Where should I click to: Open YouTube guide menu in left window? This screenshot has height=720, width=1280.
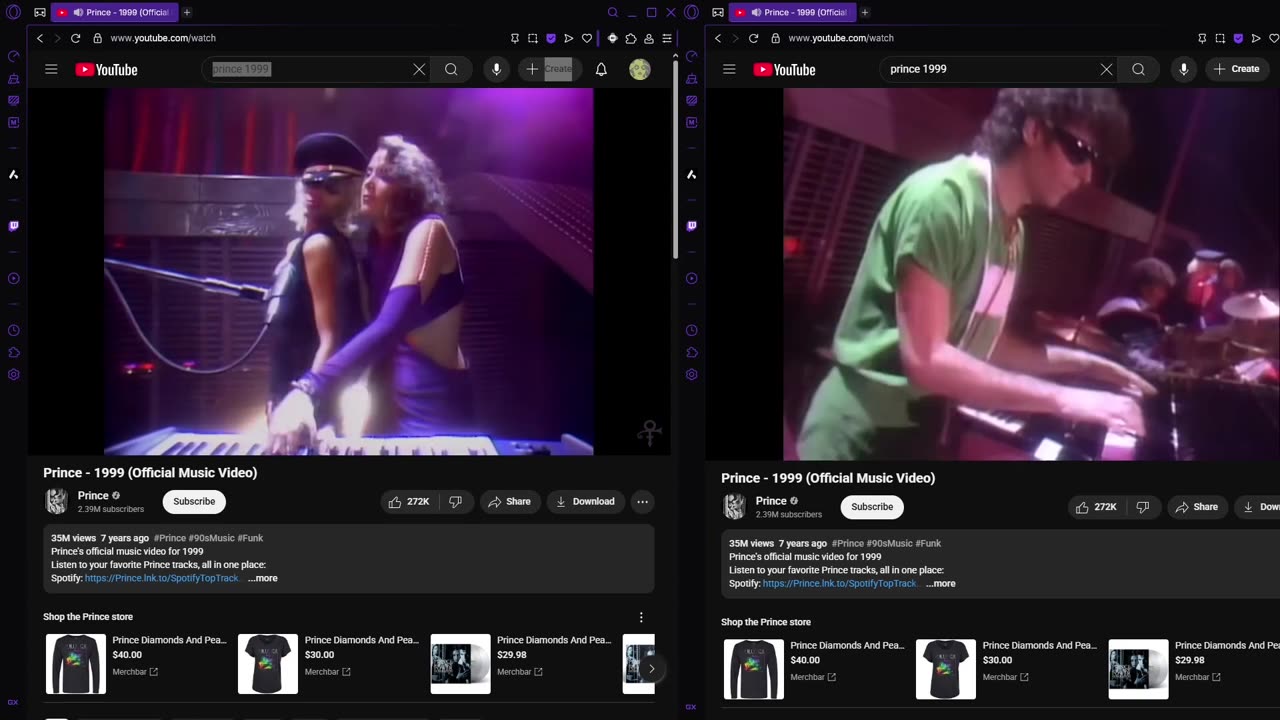51,69
